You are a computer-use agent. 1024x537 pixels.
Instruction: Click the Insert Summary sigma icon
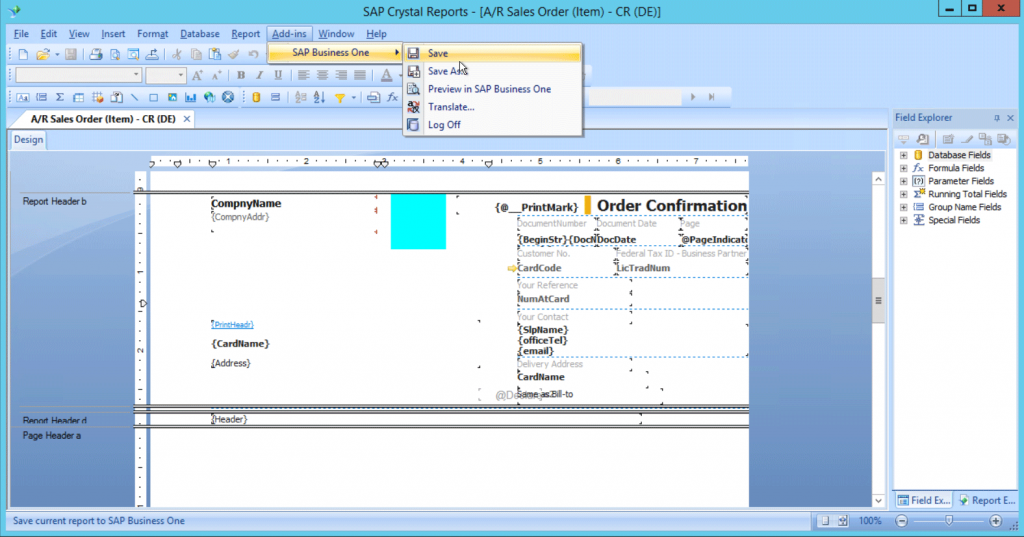[x=59, y=97]
